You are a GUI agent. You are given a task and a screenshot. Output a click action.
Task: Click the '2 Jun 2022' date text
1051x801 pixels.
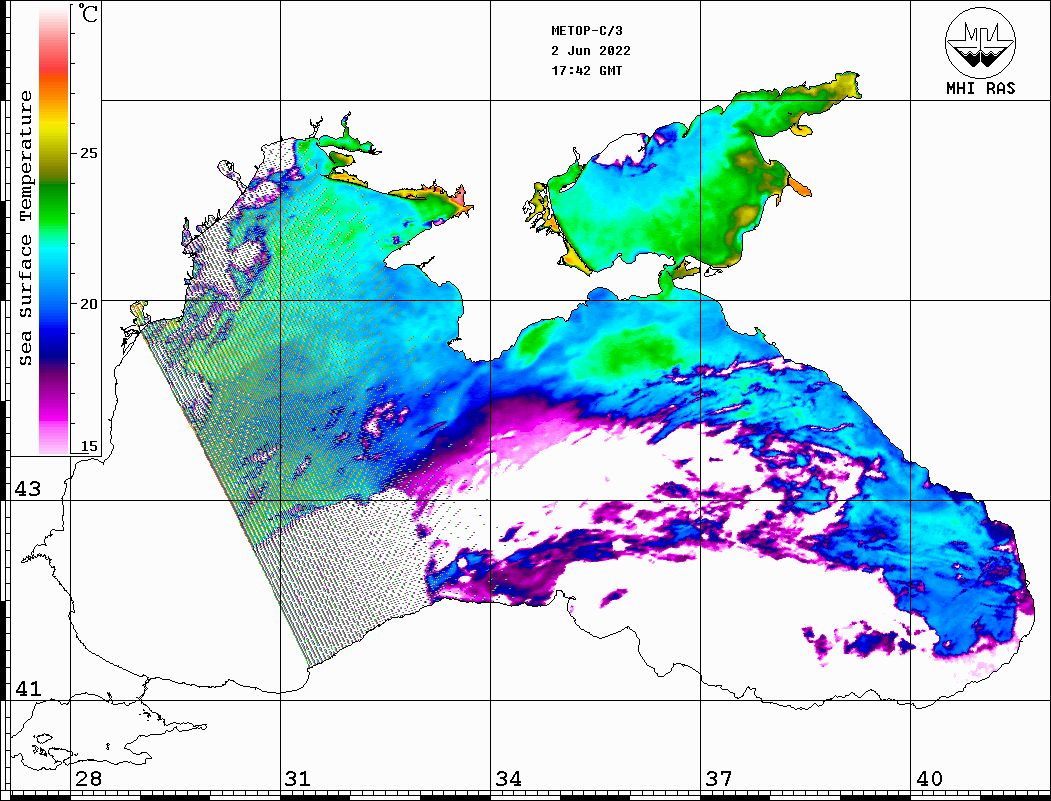click(x=591, y=51)
